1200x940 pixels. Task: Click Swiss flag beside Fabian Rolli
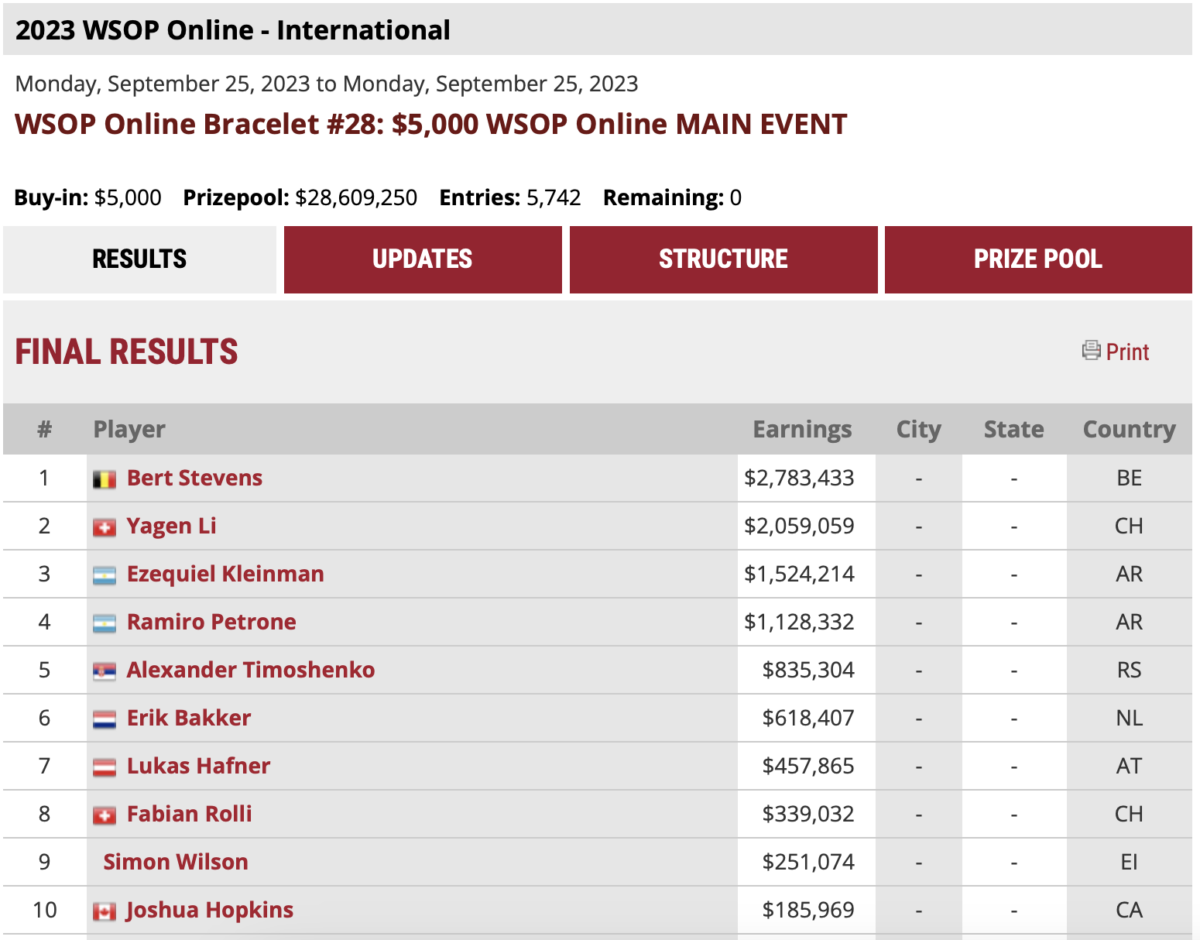tap(104, 815)
